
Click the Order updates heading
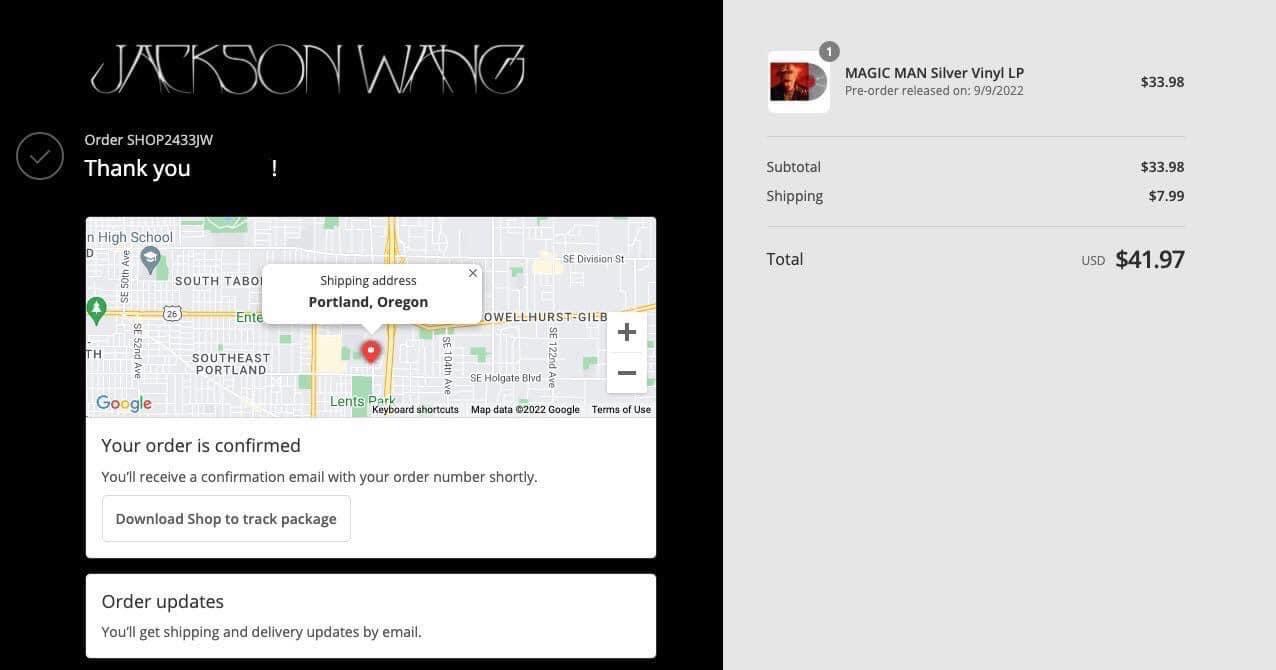tap(163, 601)
